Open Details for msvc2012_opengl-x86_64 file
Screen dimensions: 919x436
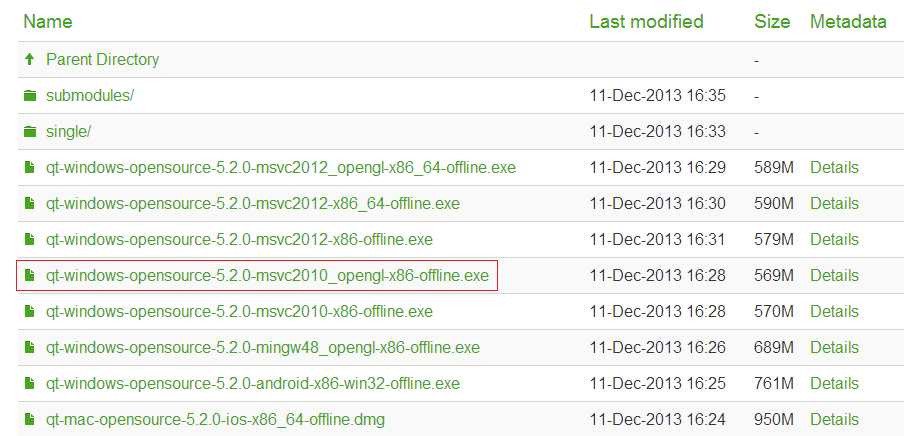[x=834, y=168]
